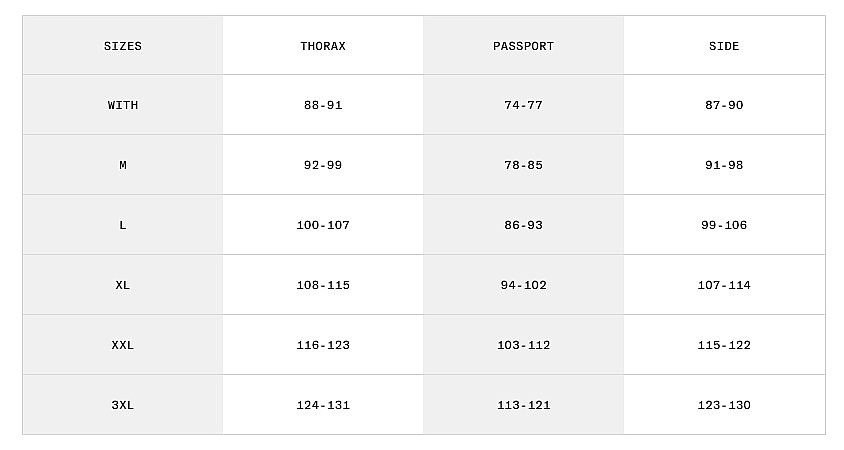This screenshot has width=844, height=450.
Task: Select the 123-130 side cell
Action: click(x=724, y=405)
